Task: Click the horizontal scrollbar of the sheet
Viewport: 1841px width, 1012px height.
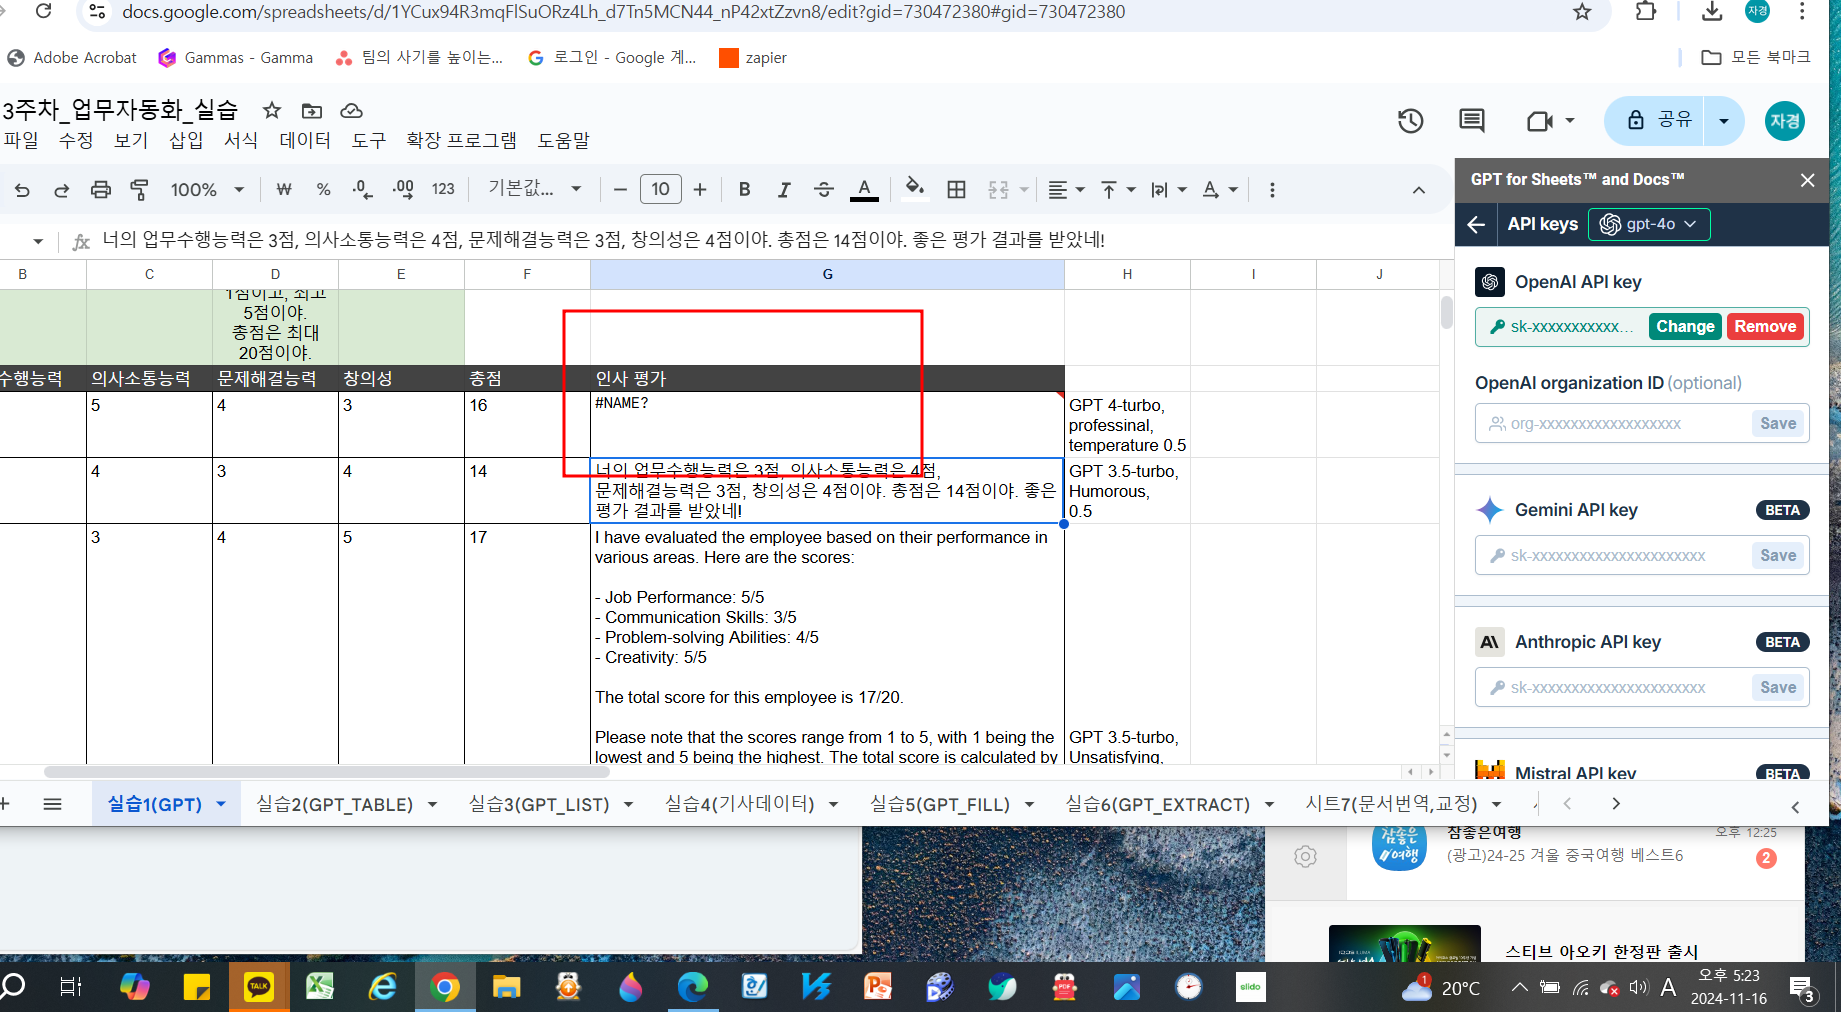Action: coord(327,772)
